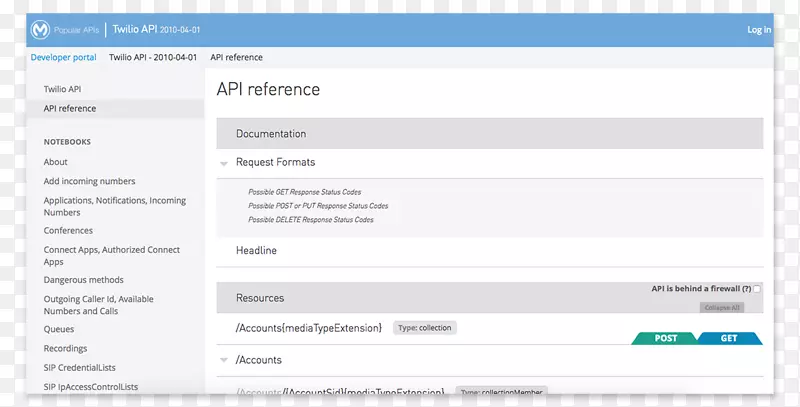The image size is (800, 407).
Task: Click the Type: collection badge
Action: tap(424, 328)
